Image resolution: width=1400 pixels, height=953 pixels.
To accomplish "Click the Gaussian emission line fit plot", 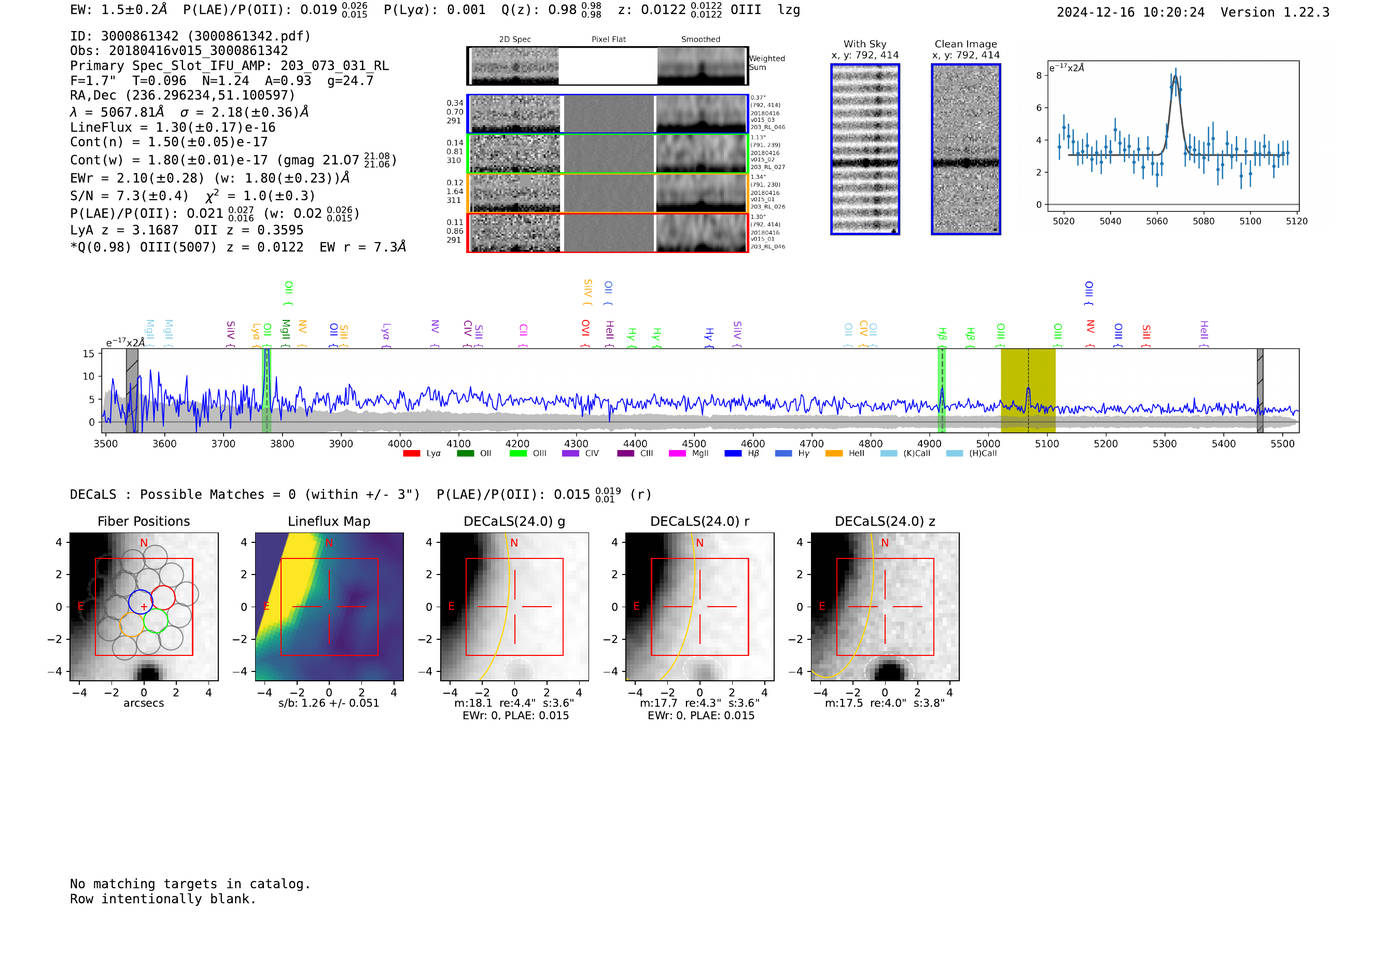I will (1172, 136).
